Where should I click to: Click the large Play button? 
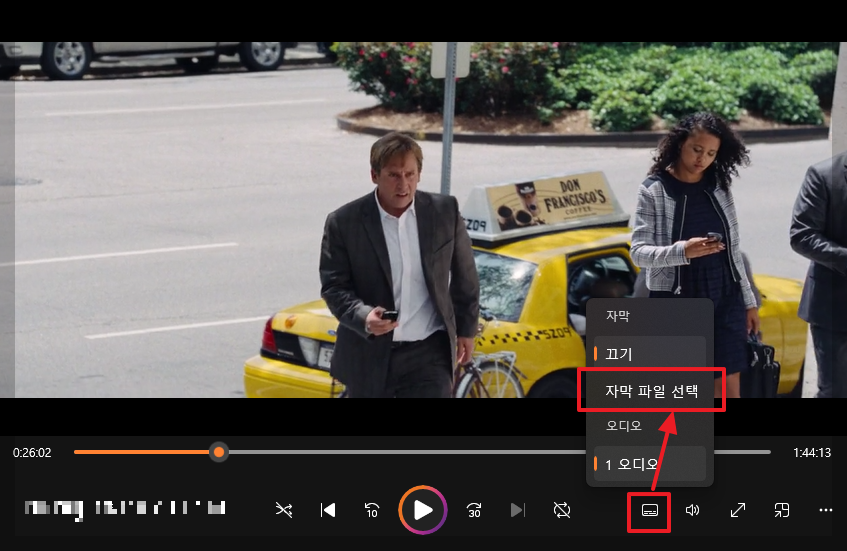[423, 510]
